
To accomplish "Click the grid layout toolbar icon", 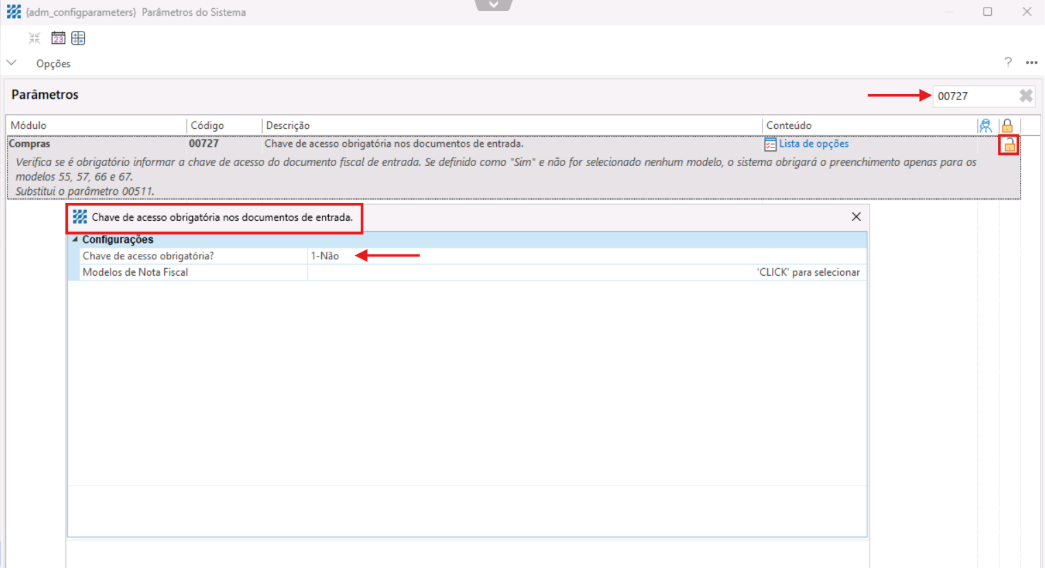I will tap(78, 38).
